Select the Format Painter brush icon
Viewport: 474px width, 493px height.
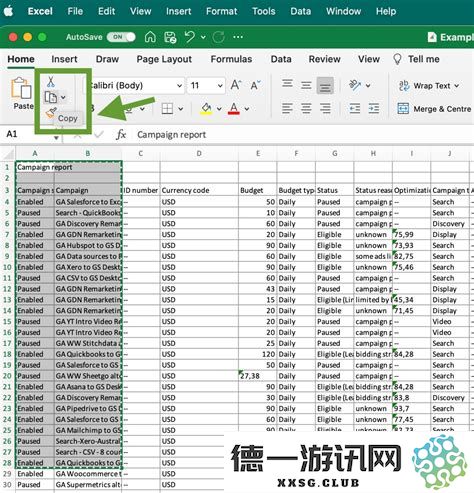click(x=51, y=113)
